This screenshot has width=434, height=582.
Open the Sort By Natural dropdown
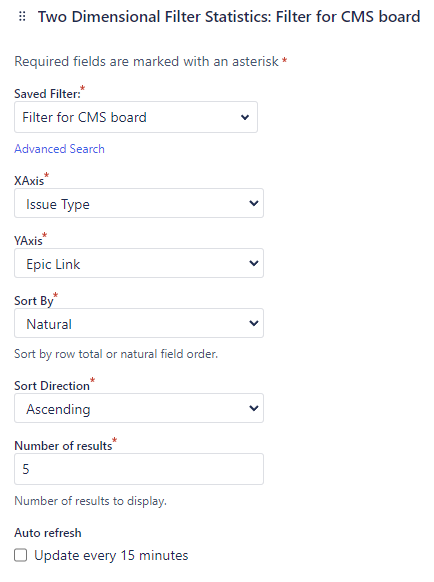(x=139, y=323)
